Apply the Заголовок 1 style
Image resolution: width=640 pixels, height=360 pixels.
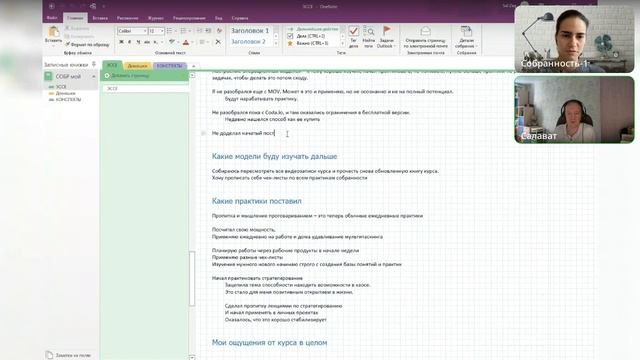tap(250, 31)
